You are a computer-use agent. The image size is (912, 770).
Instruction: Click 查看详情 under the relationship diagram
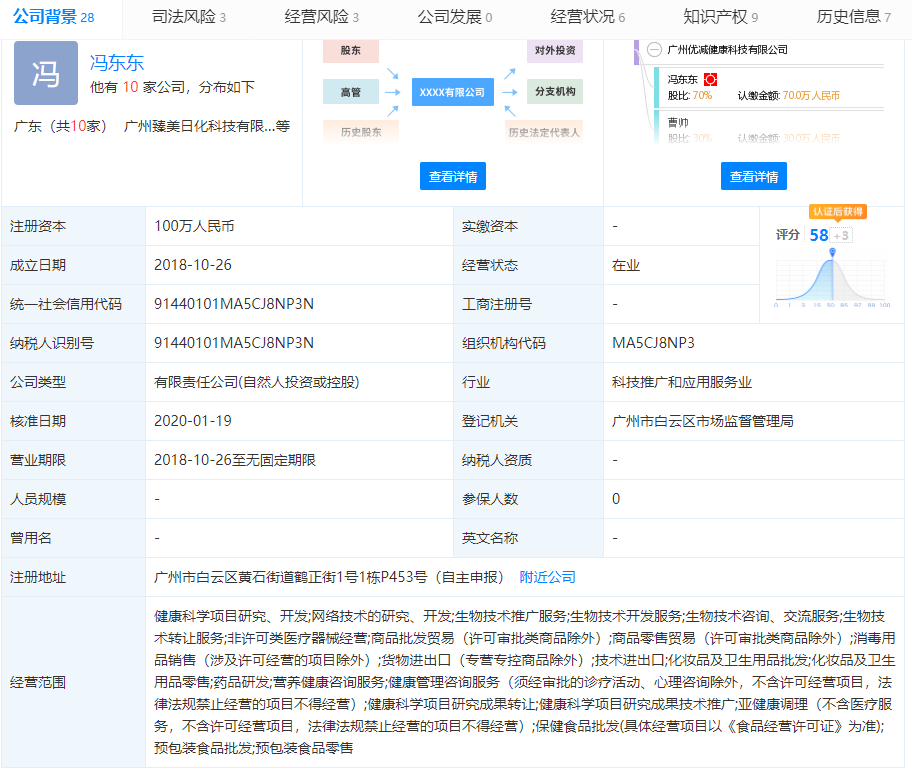pyautogui.click(x=452, y=176)
